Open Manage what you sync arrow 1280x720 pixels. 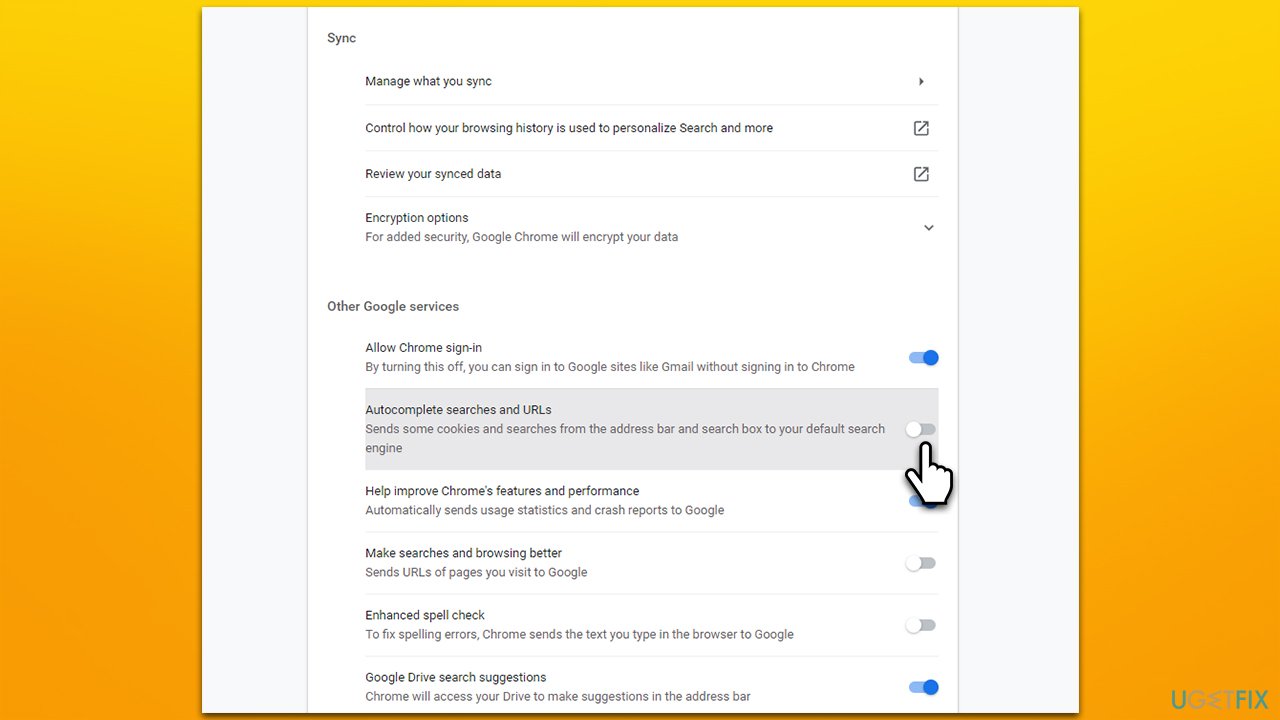(921, 82)
